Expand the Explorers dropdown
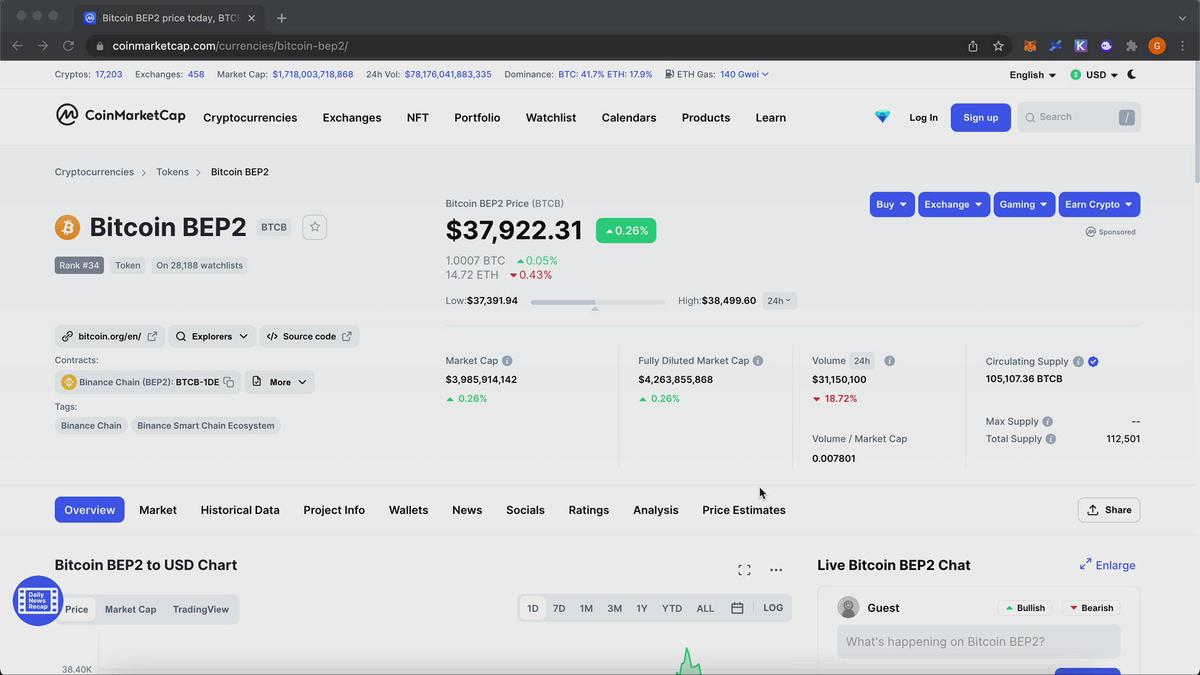The width and height of the screenshot is (1200, 675). (212, 336)
